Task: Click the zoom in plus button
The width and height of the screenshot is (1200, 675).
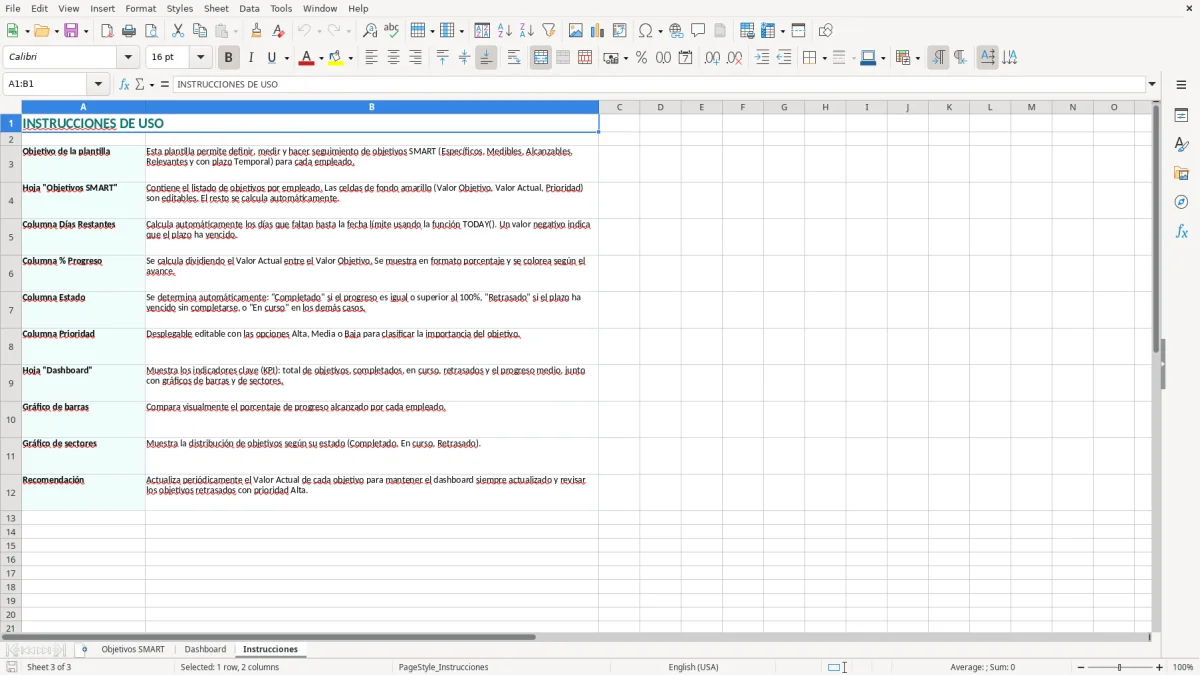Action: pos(1160,667)
